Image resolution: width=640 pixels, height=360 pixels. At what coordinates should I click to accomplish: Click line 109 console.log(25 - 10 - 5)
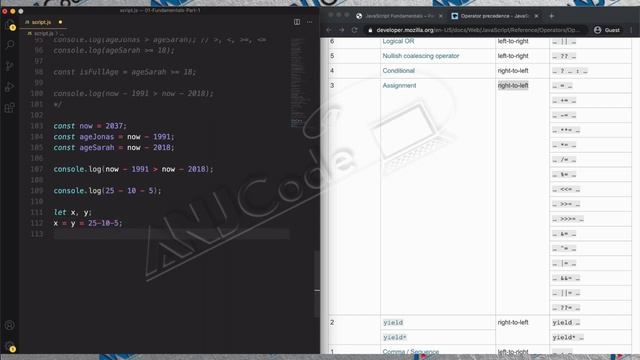pos(107,191)
